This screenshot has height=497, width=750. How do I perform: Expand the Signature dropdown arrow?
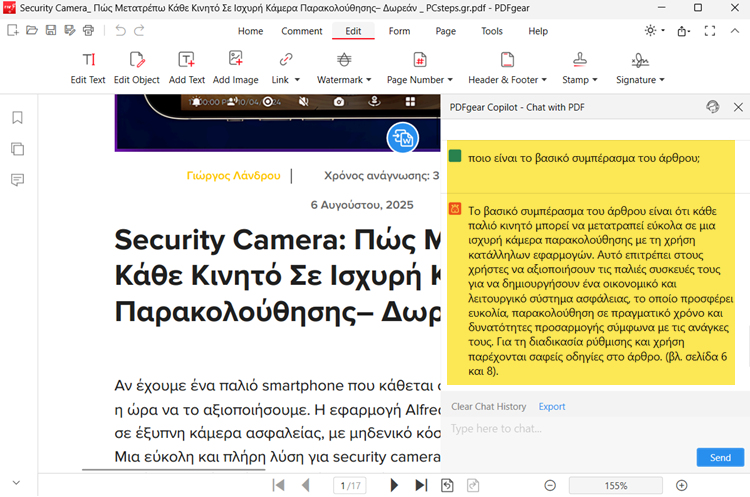click(662, 80)
